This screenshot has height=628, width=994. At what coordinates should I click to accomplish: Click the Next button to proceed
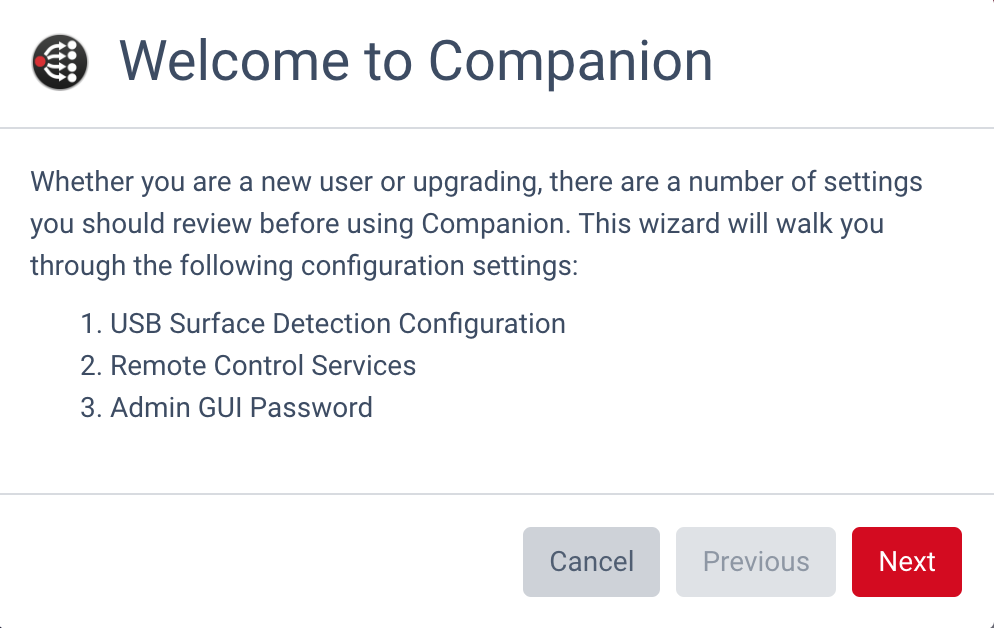(906, 561)
